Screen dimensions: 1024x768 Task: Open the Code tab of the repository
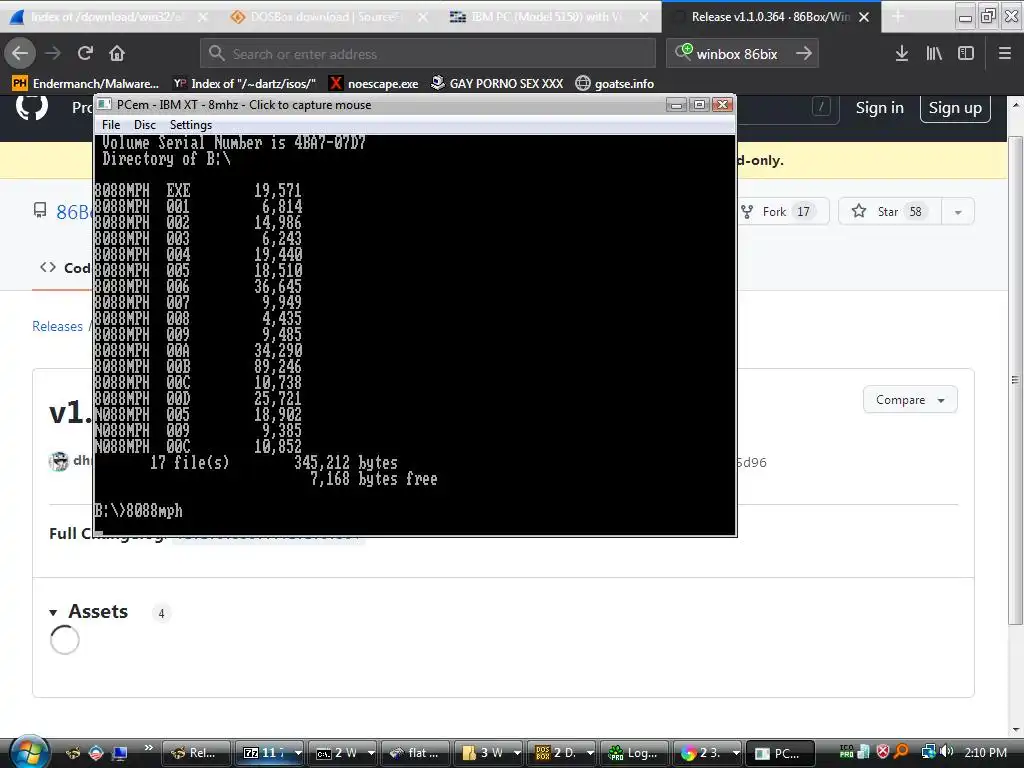(65, 268)
